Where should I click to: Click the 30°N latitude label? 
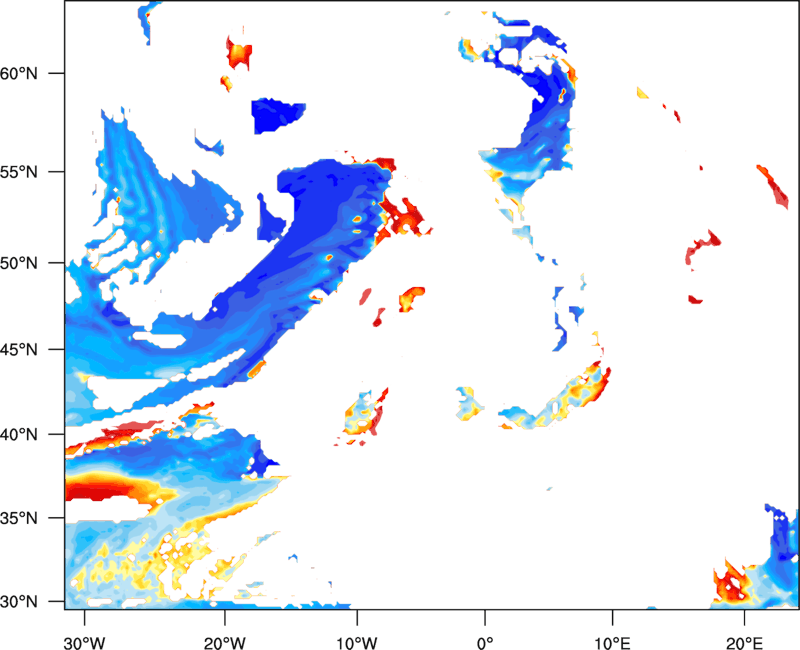[x=19, y=602]
